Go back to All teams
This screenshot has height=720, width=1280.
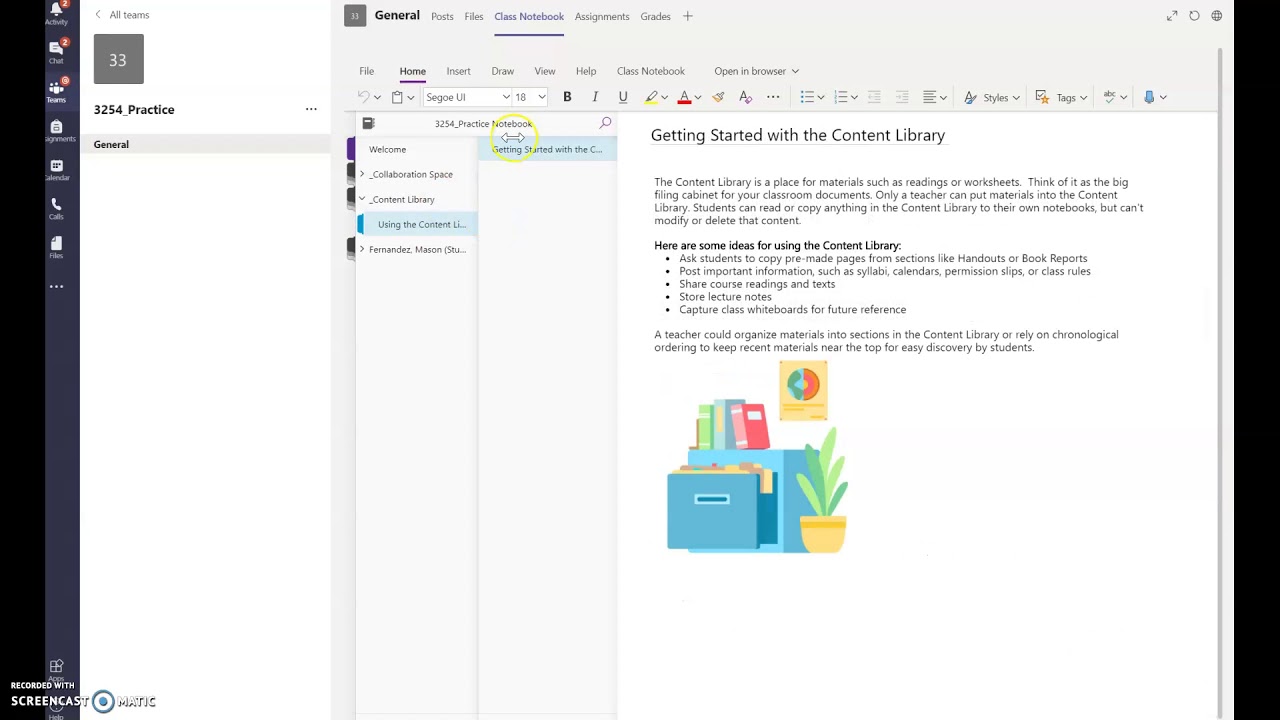[122, 15]
